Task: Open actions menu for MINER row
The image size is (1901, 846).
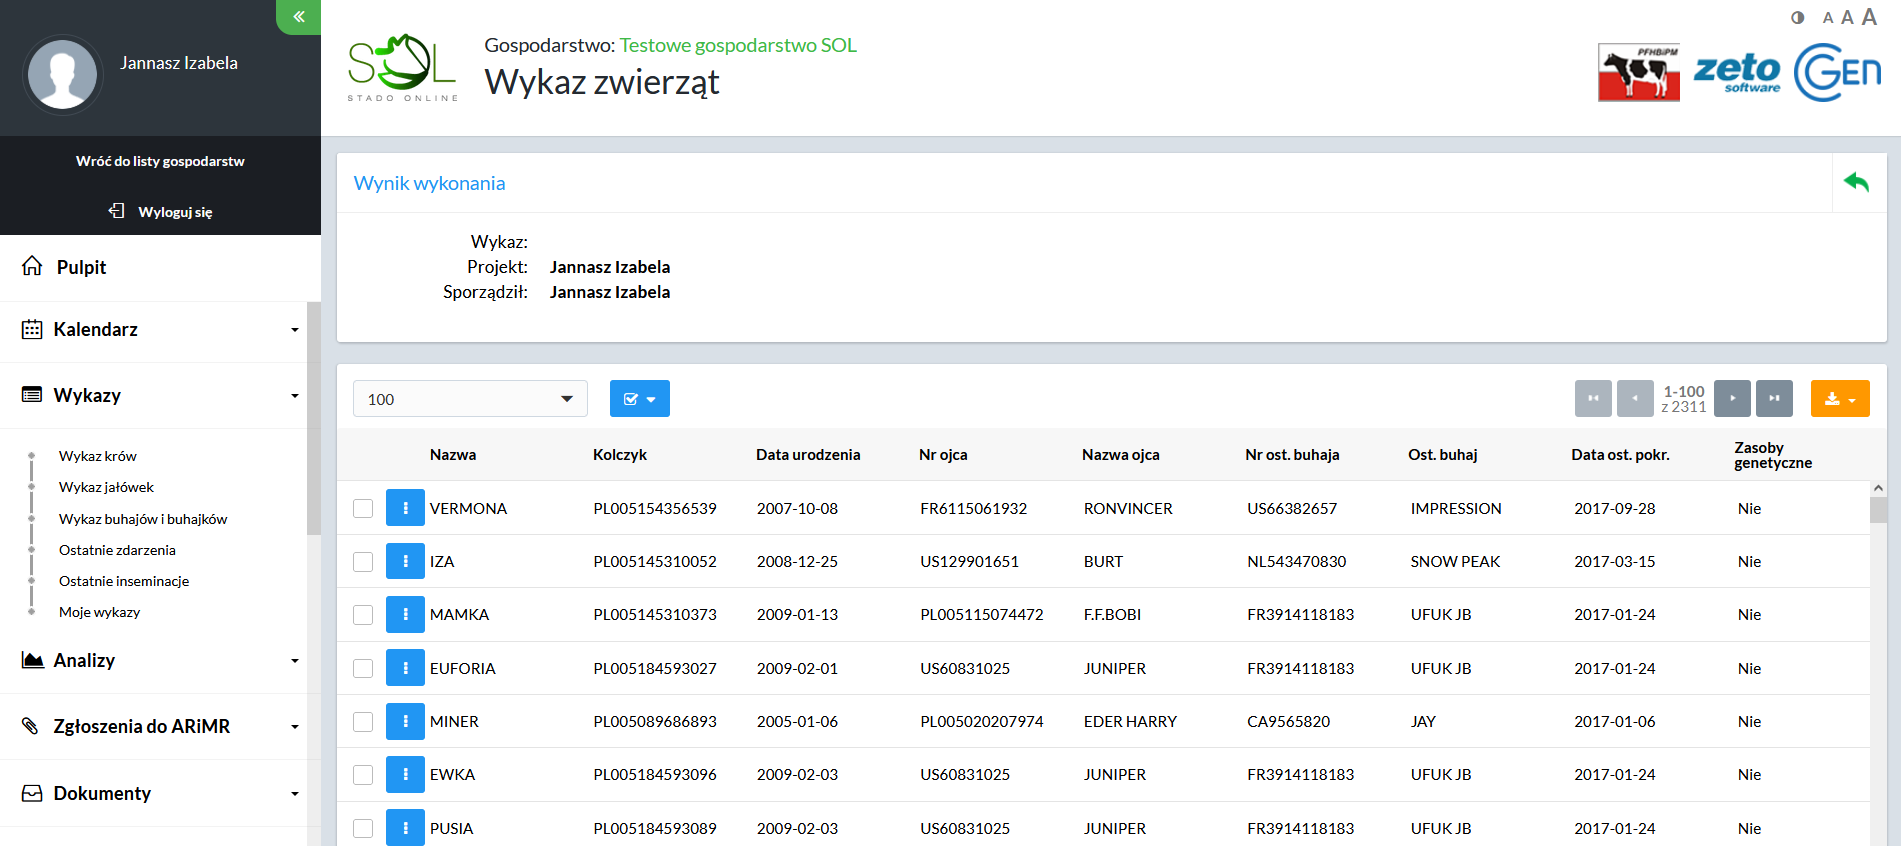Action: 405,721
